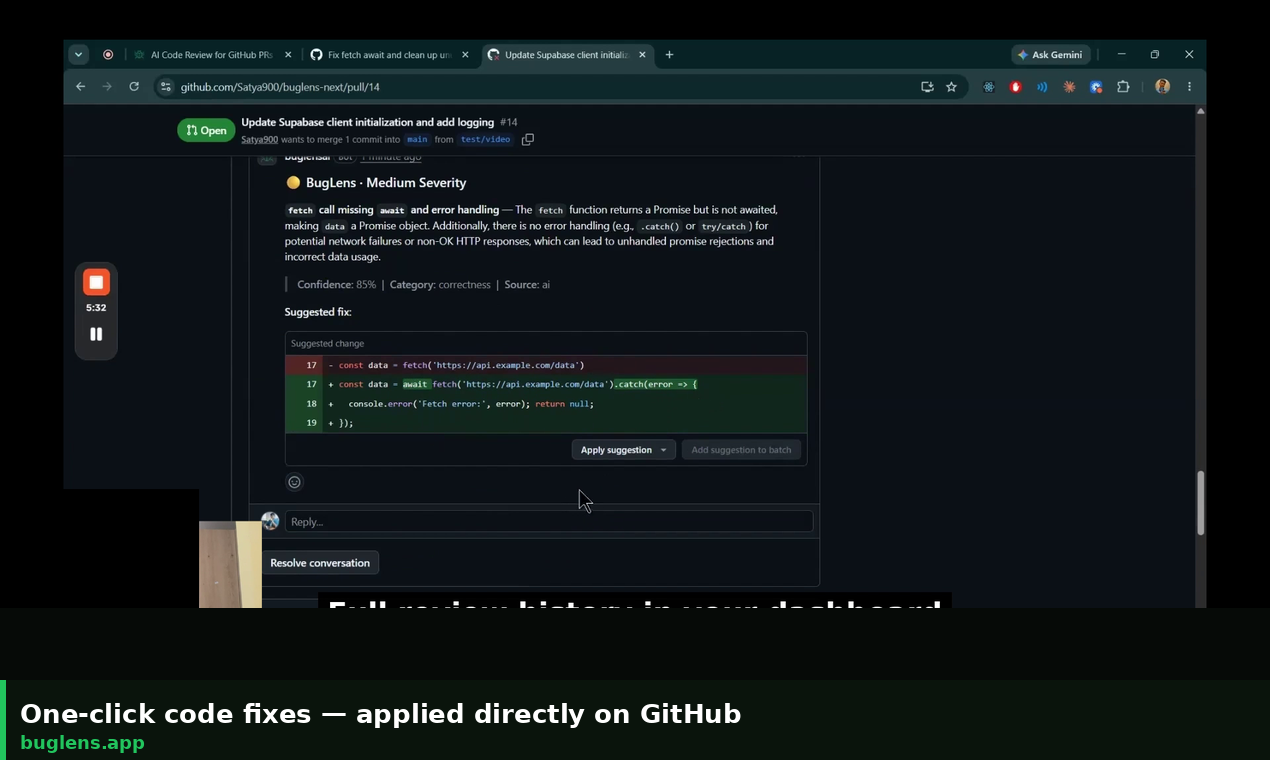1270x760 pixels.
Task: Open the tab search dropdown in Chrome
Action: 78,55
